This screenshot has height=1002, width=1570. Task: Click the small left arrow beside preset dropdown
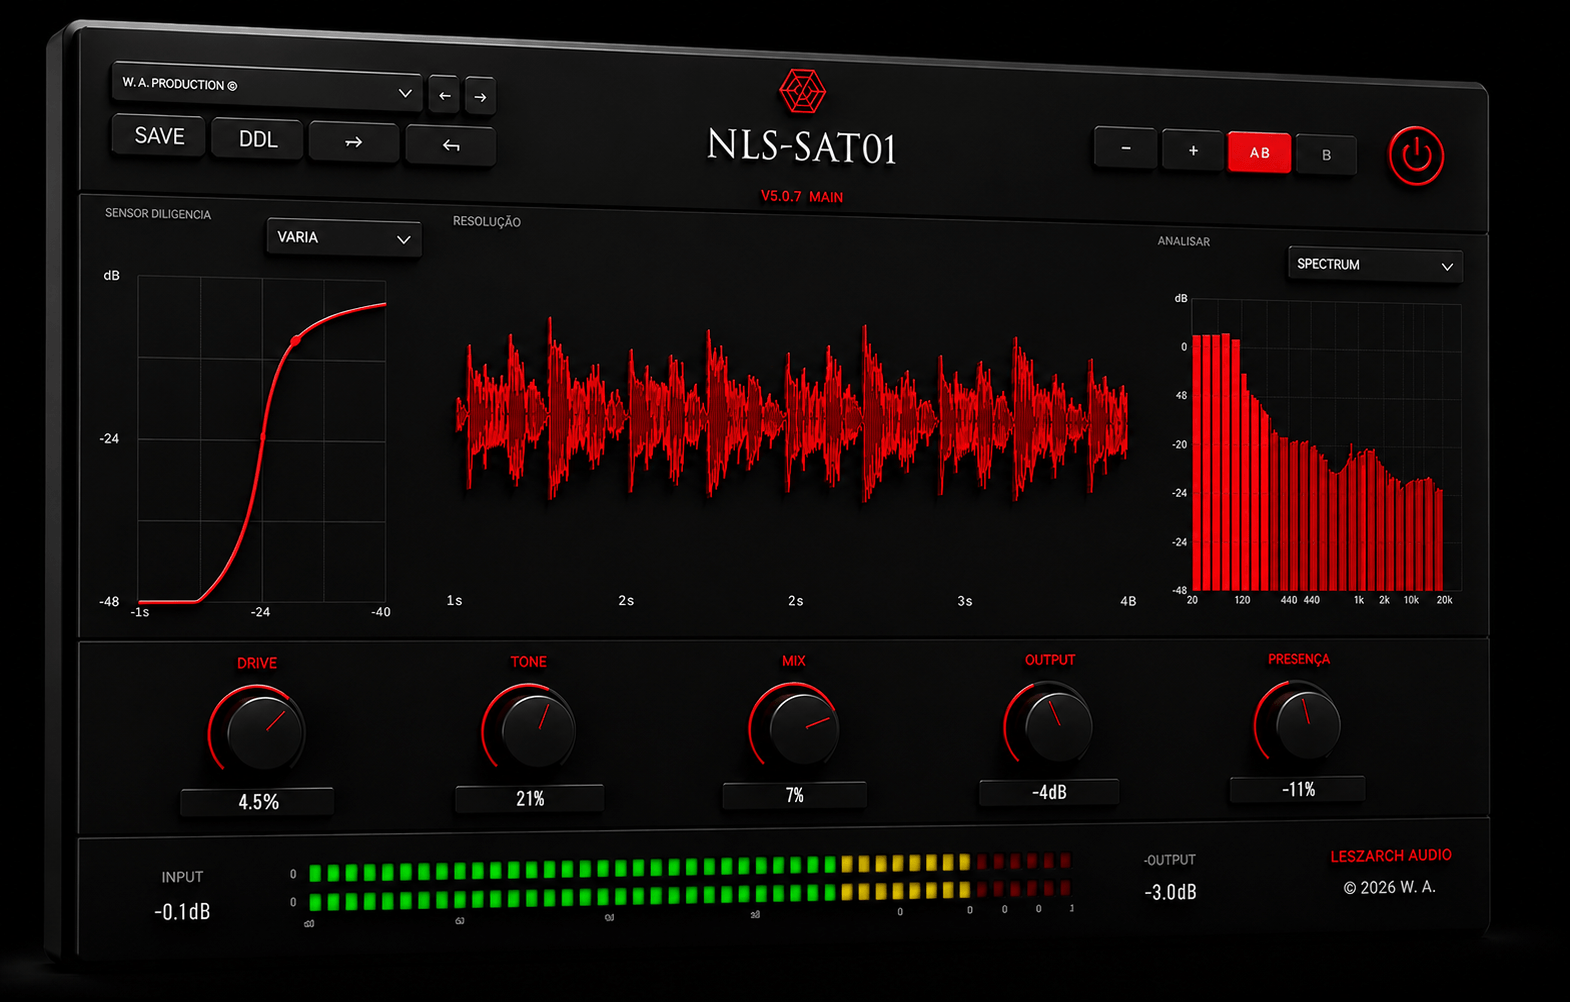[444, 95]
